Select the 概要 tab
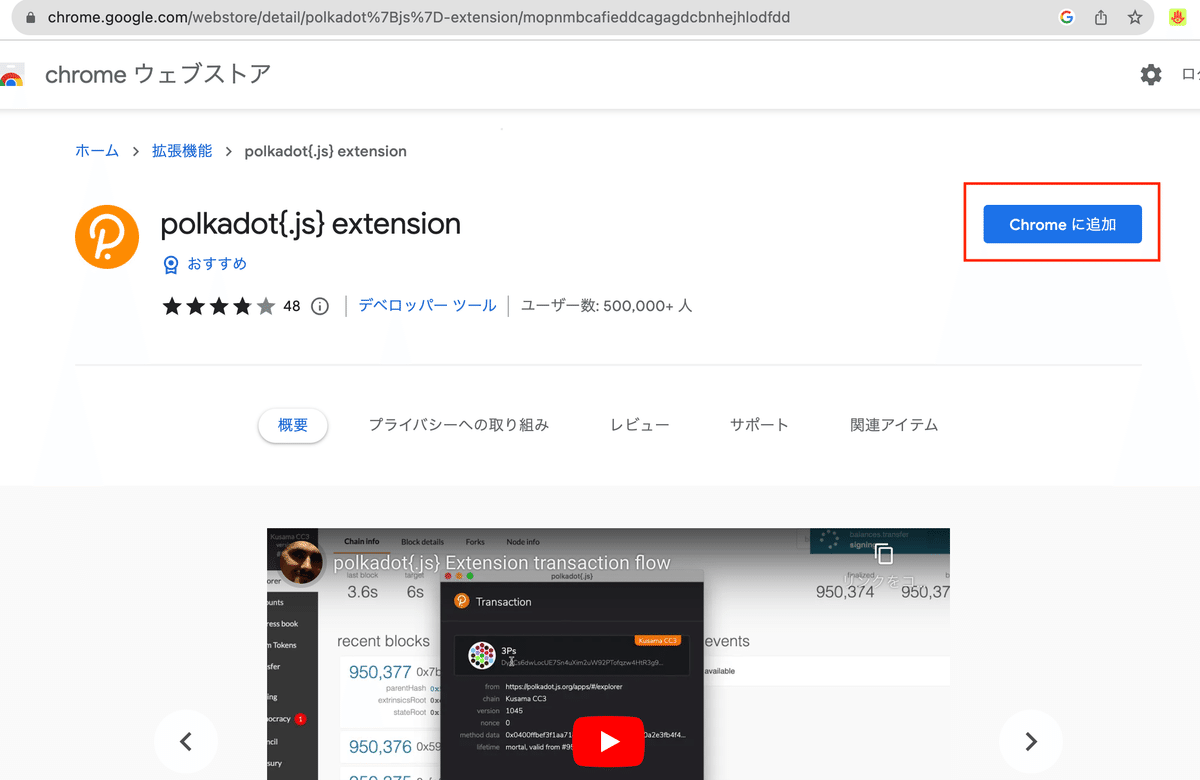 293,425
